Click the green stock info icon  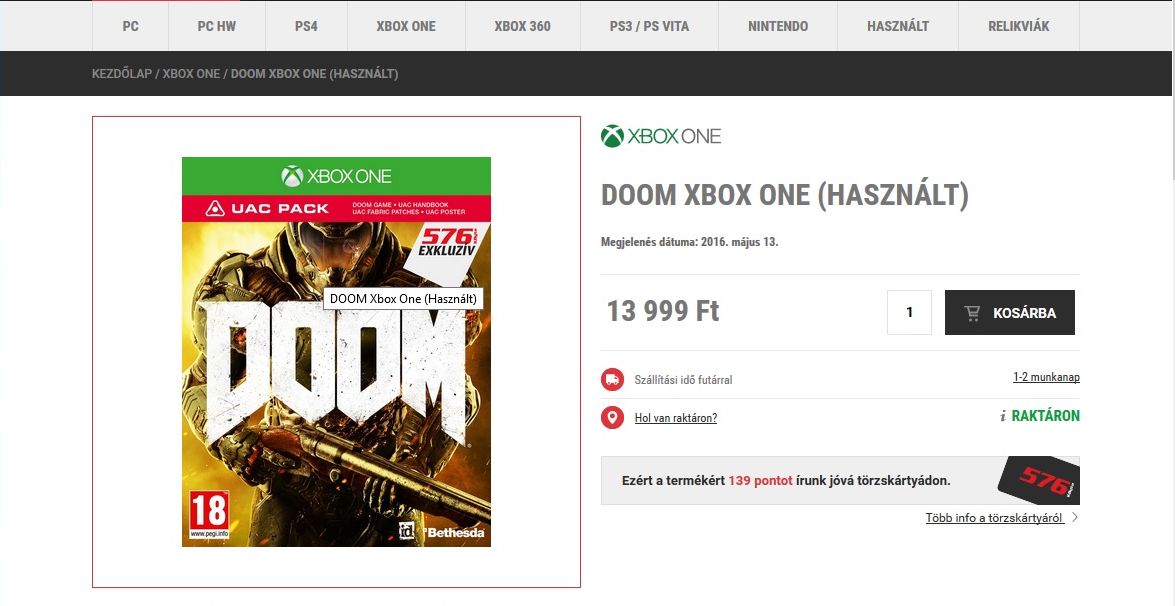click(1003, 417)
